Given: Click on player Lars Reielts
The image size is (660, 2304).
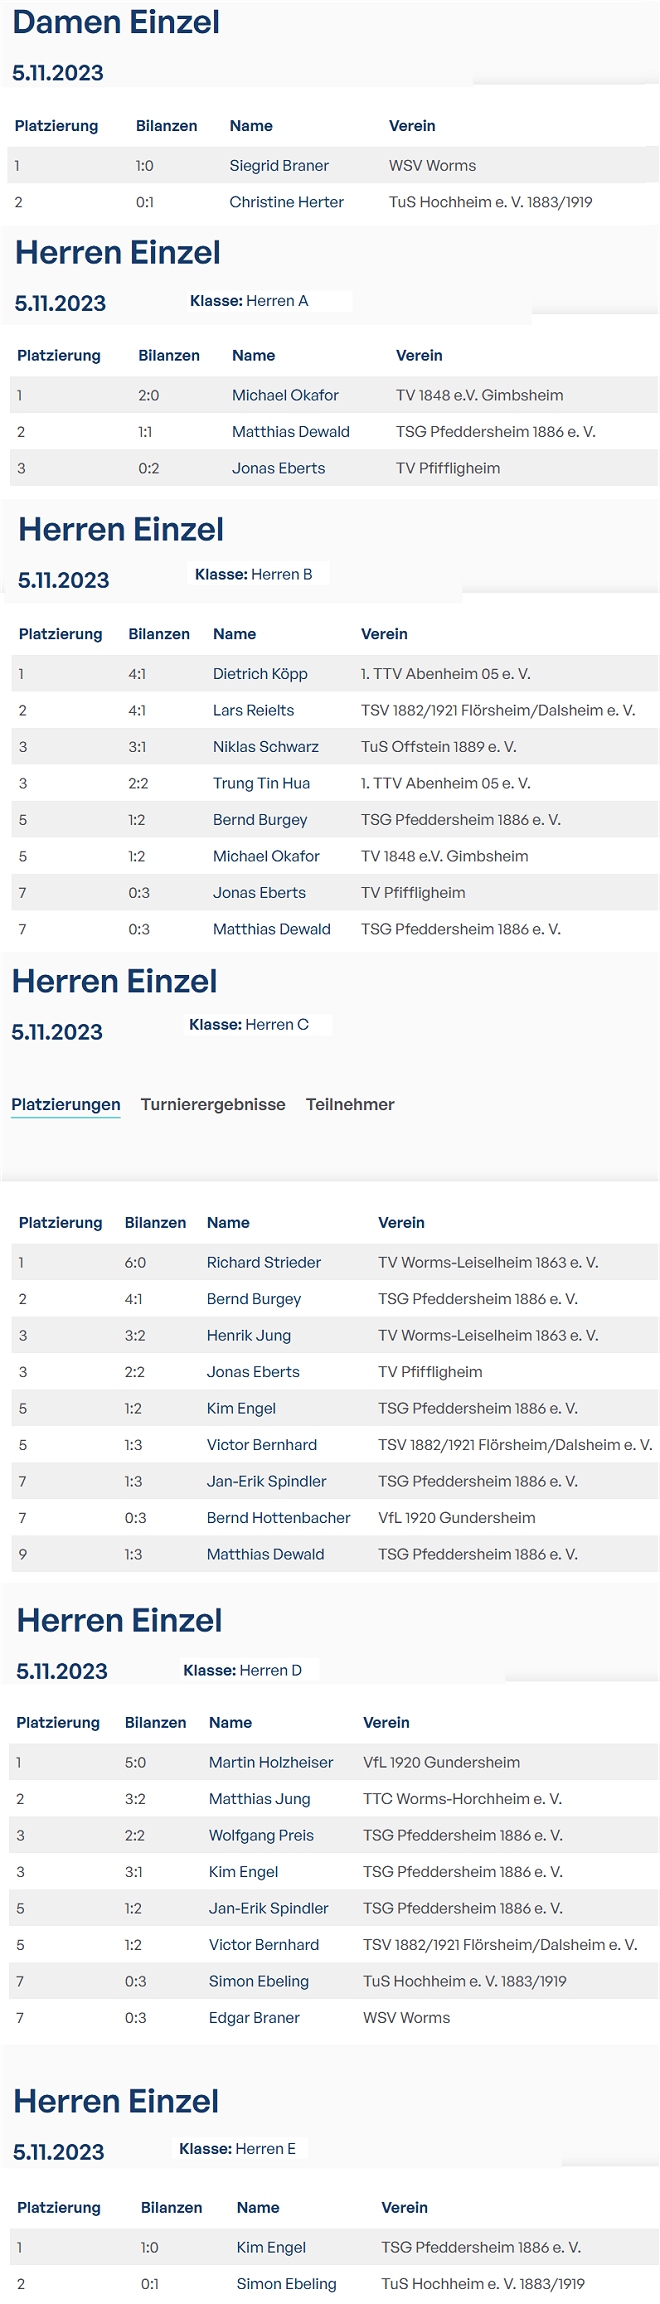Looking at the screenshot, I should click(253, 710).
